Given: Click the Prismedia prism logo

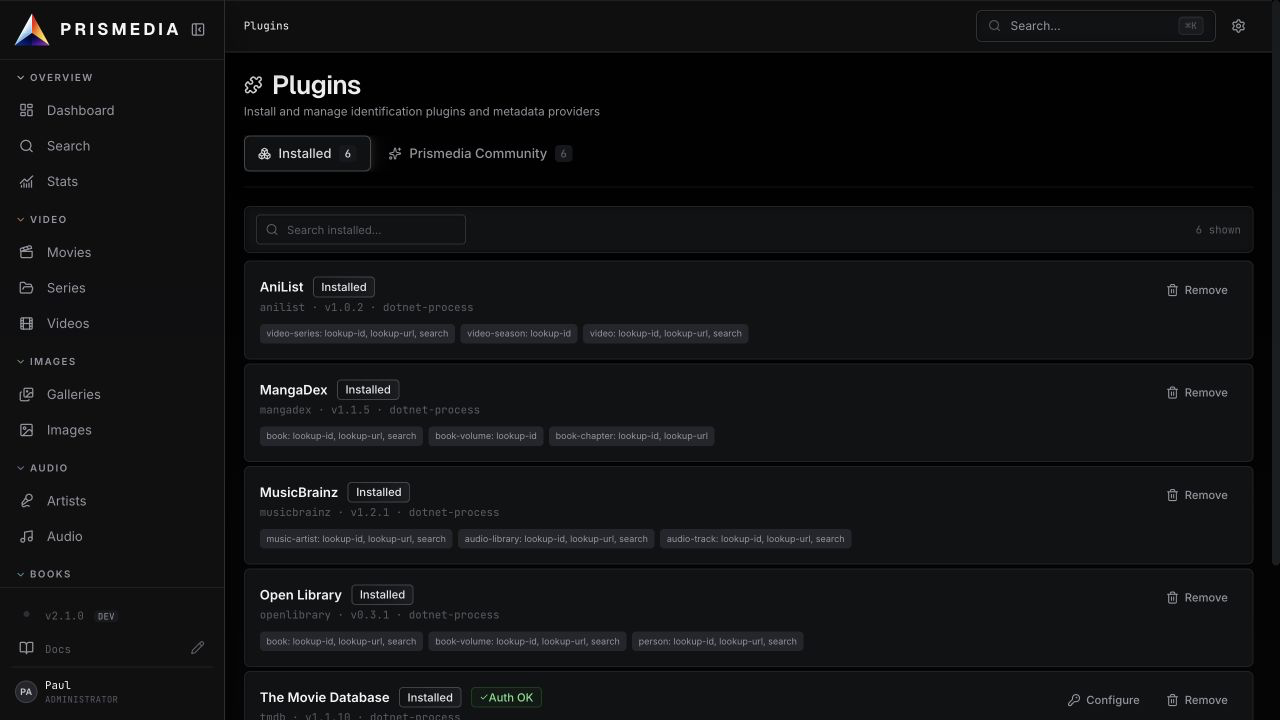Looking at the screenshot, I should point(32,30).
